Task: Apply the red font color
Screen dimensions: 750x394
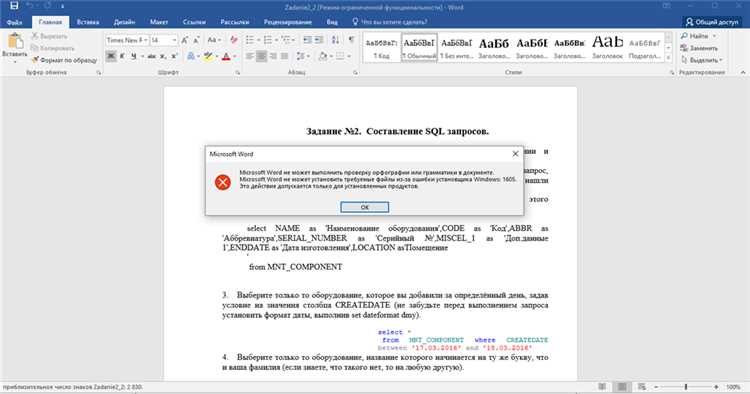Action: tap(226, 56)
